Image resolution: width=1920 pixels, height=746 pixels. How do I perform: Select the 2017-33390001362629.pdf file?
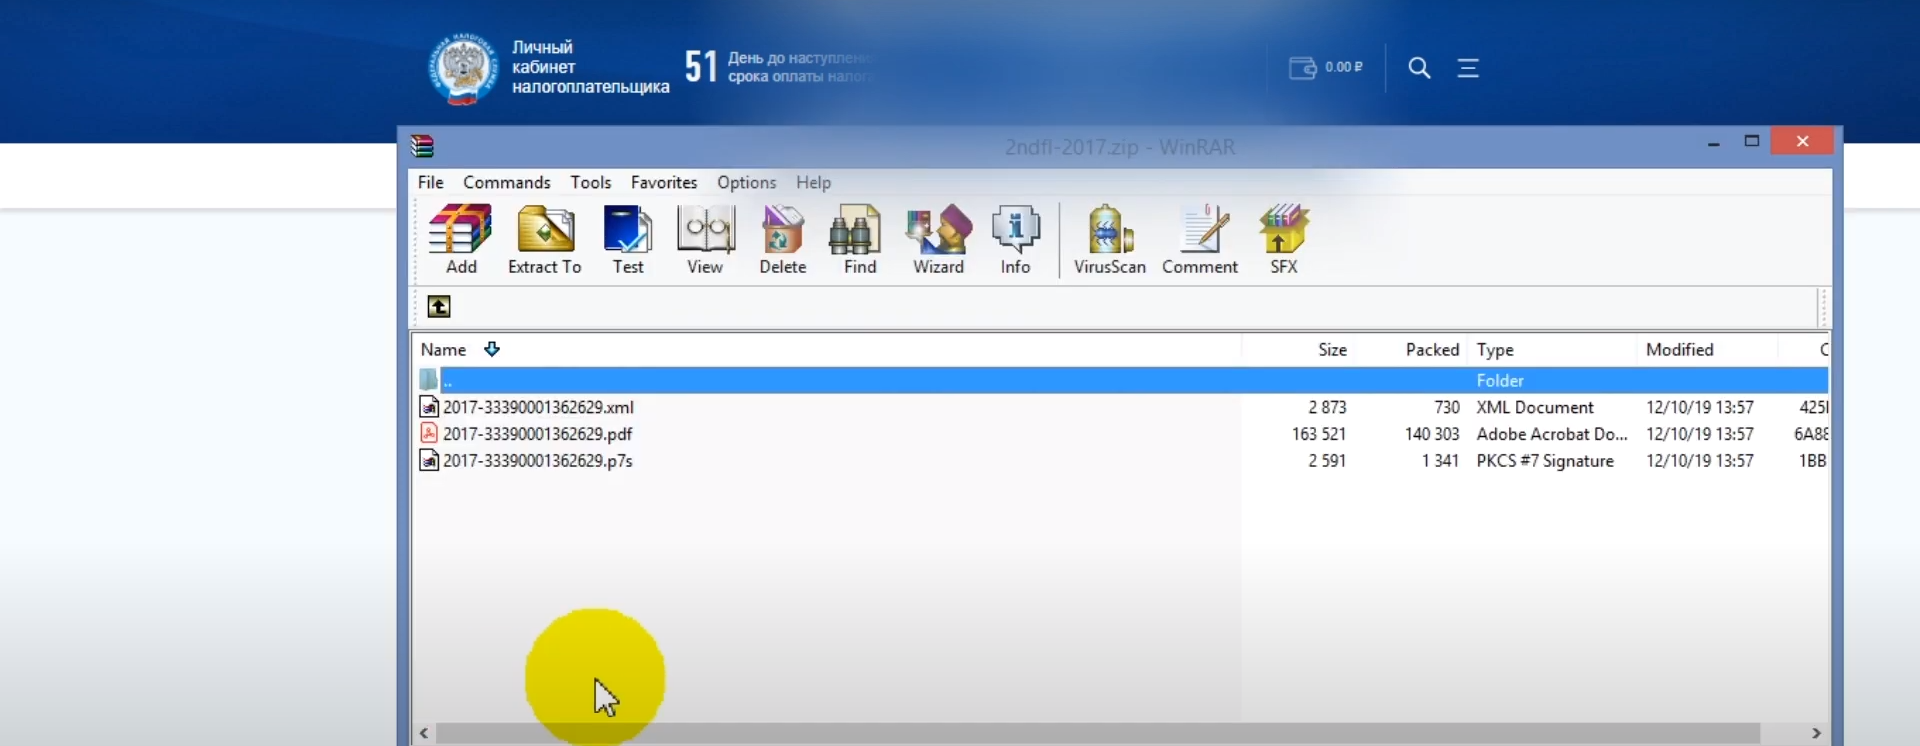click(x=537, y=434)
